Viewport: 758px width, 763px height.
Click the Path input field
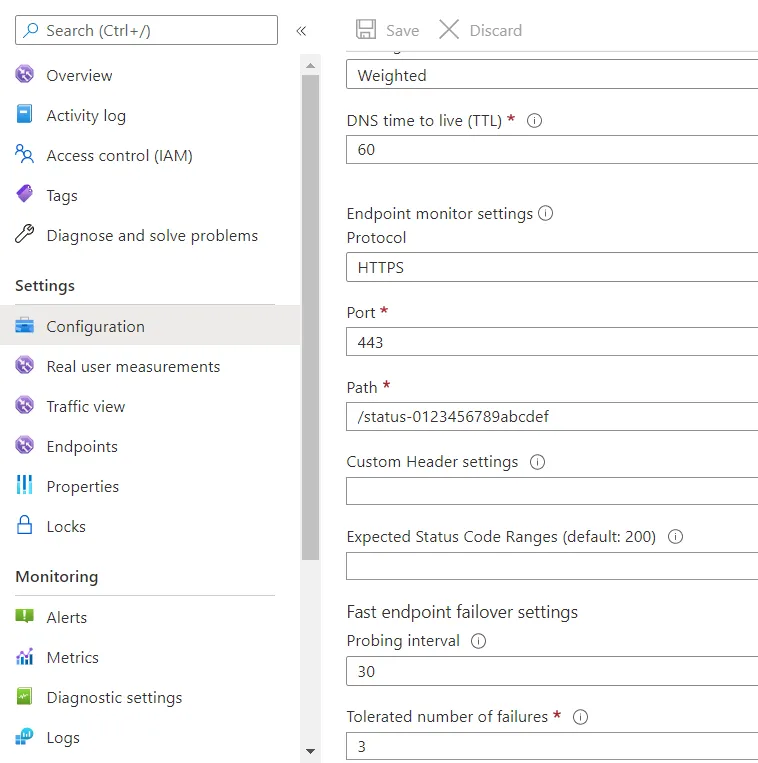(552, 416)
